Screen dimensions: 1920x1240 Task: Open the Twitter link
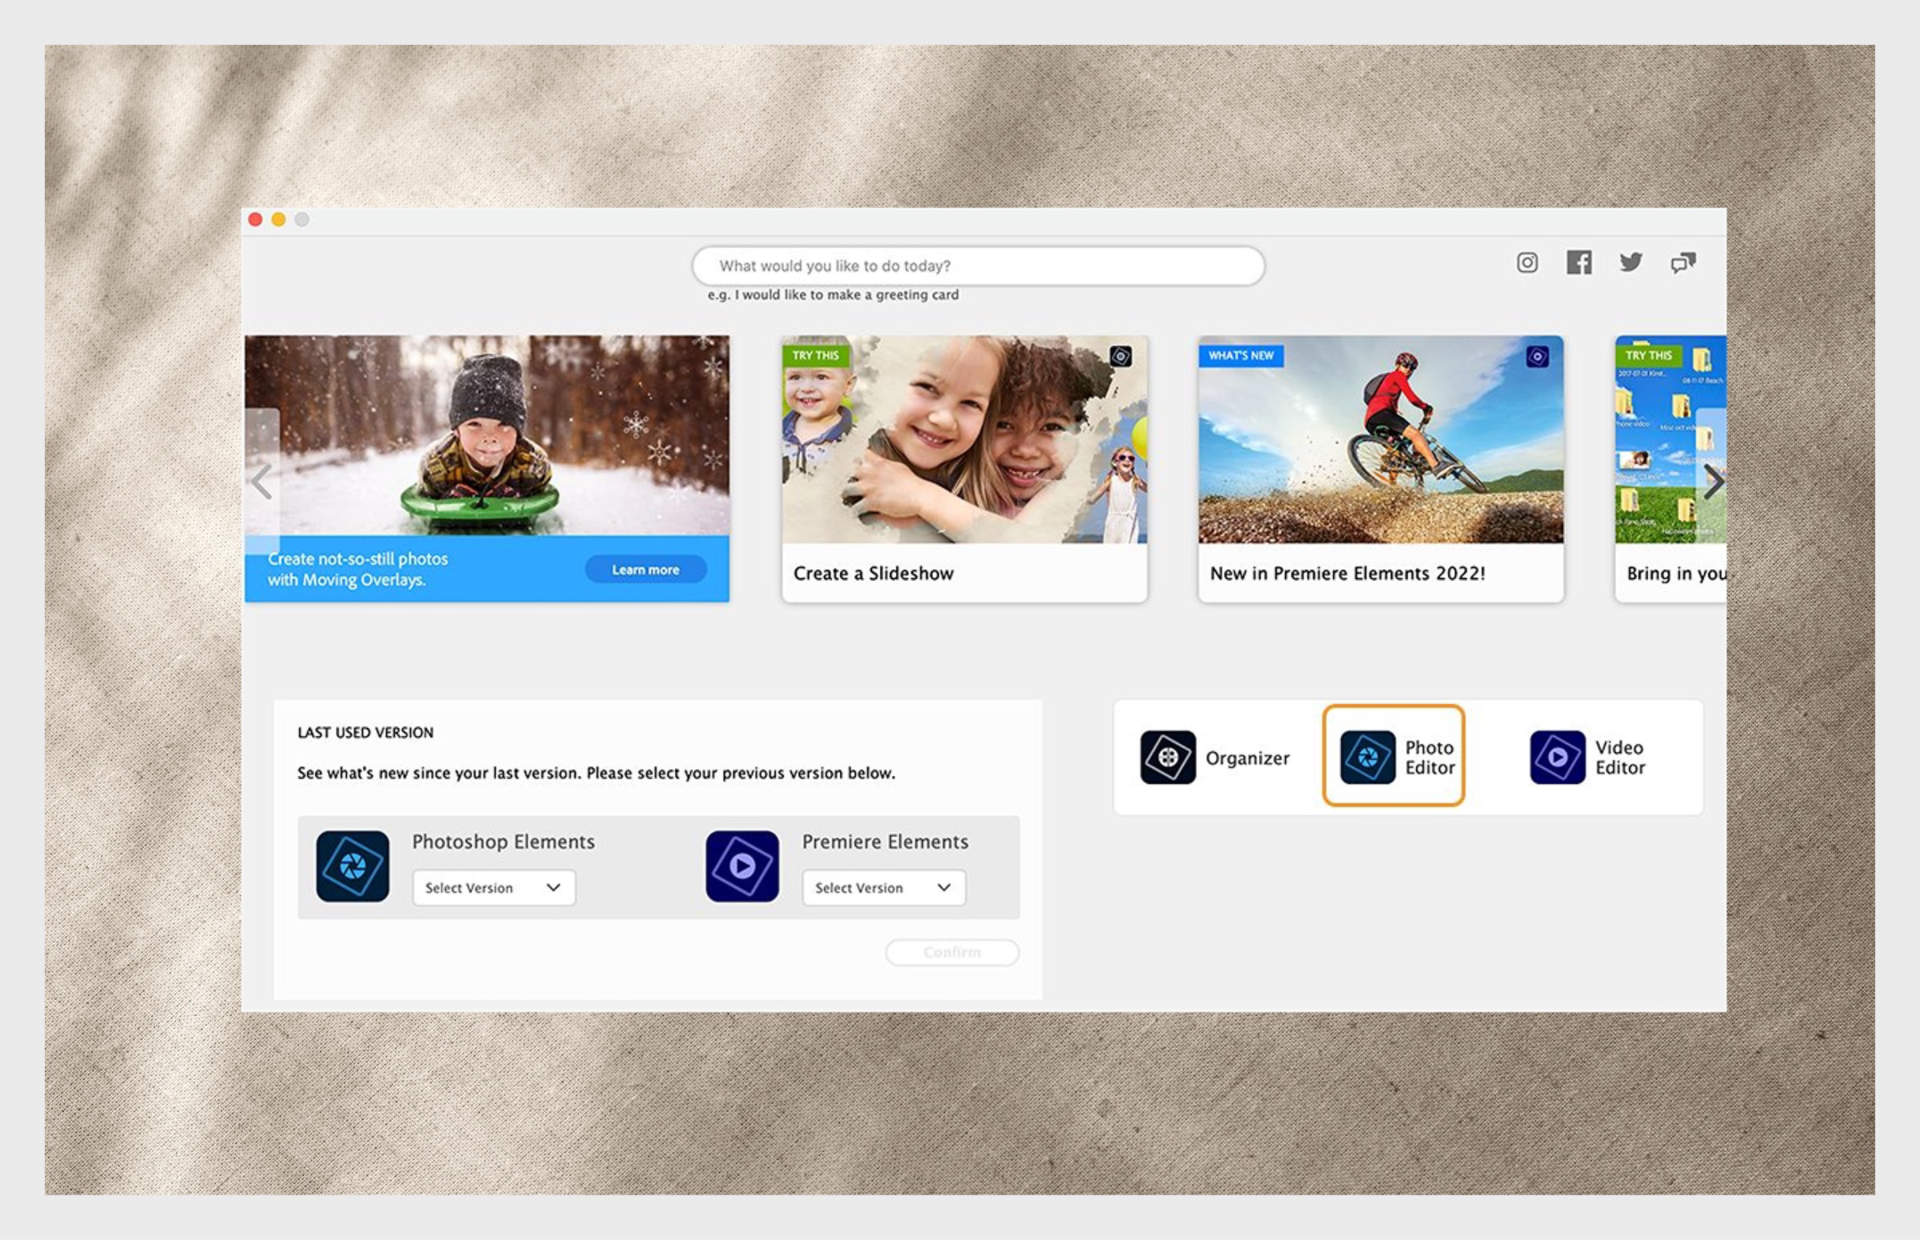tap(1631, 262)
